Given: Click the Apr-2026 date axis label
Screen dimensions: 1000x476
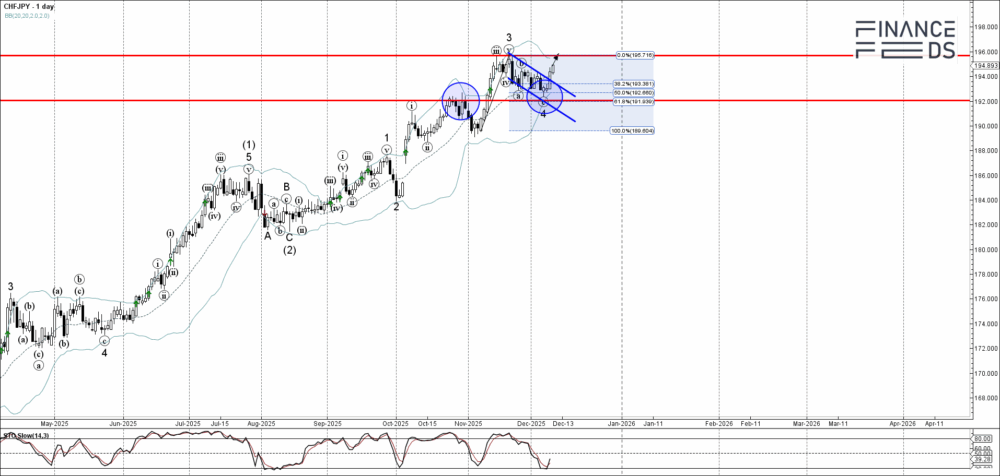Looking at the screenshot, I should tap(903, 423).
